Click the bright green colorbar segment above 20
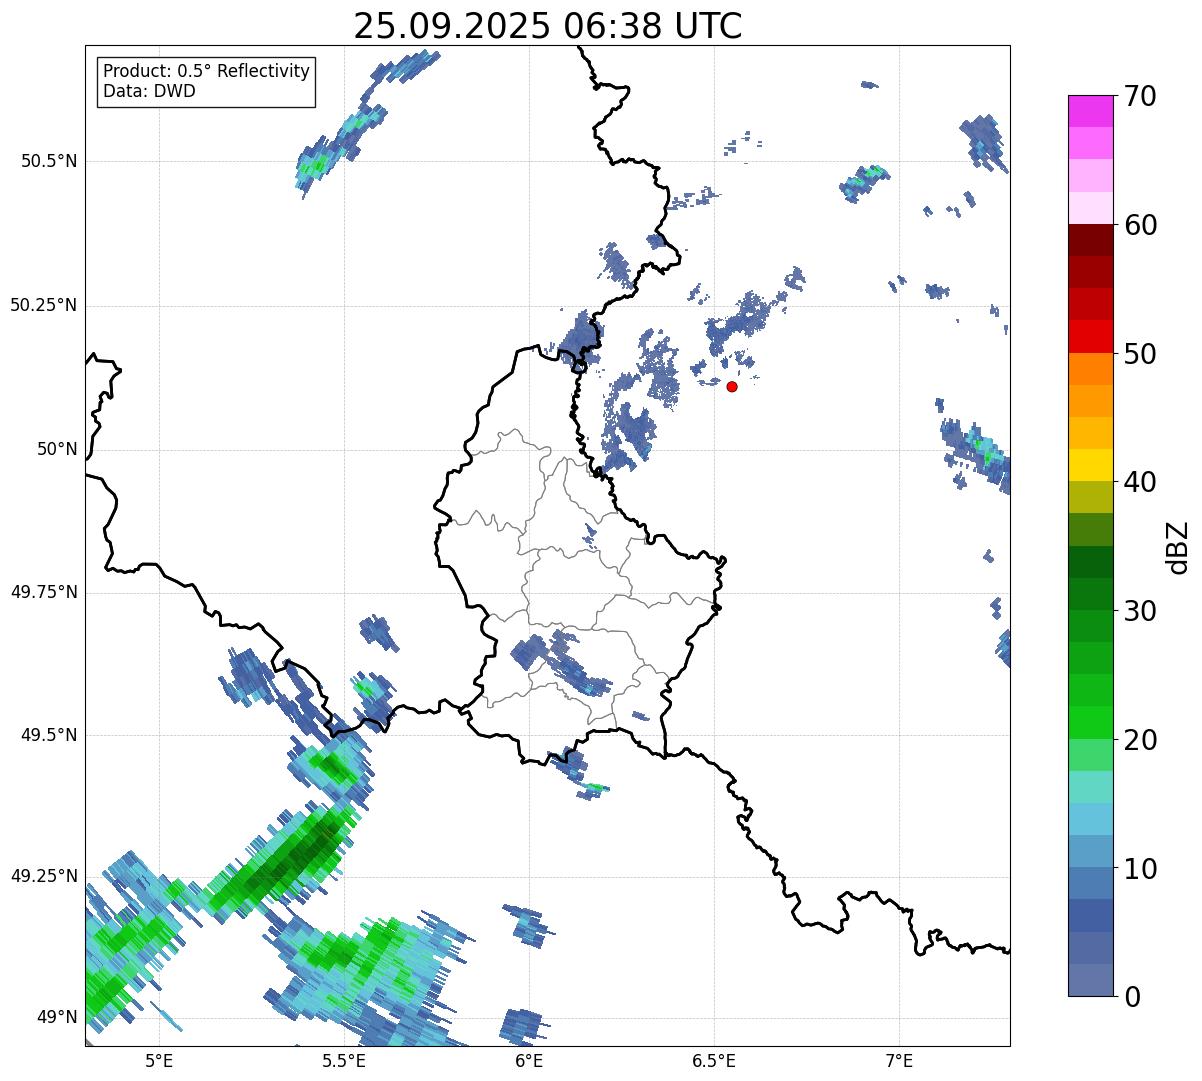The image size is (1202, 1081). (x=1091, y=723)
